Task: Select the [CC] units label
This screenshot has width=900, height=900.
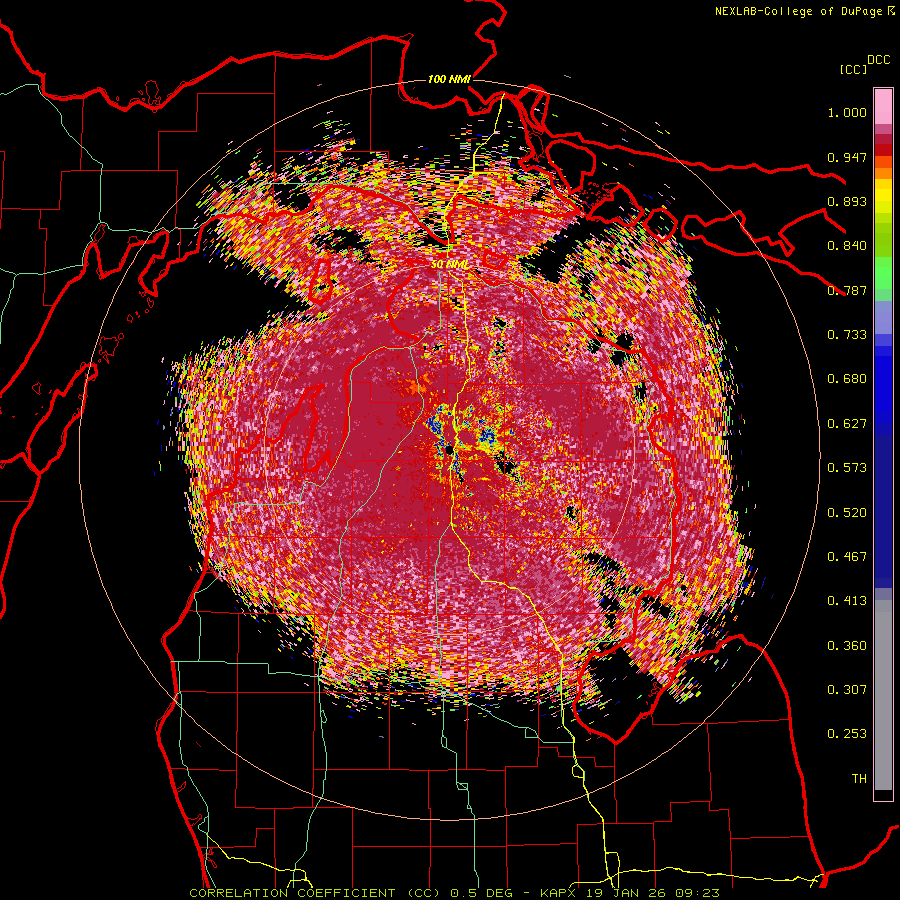Action: point(853,69)
